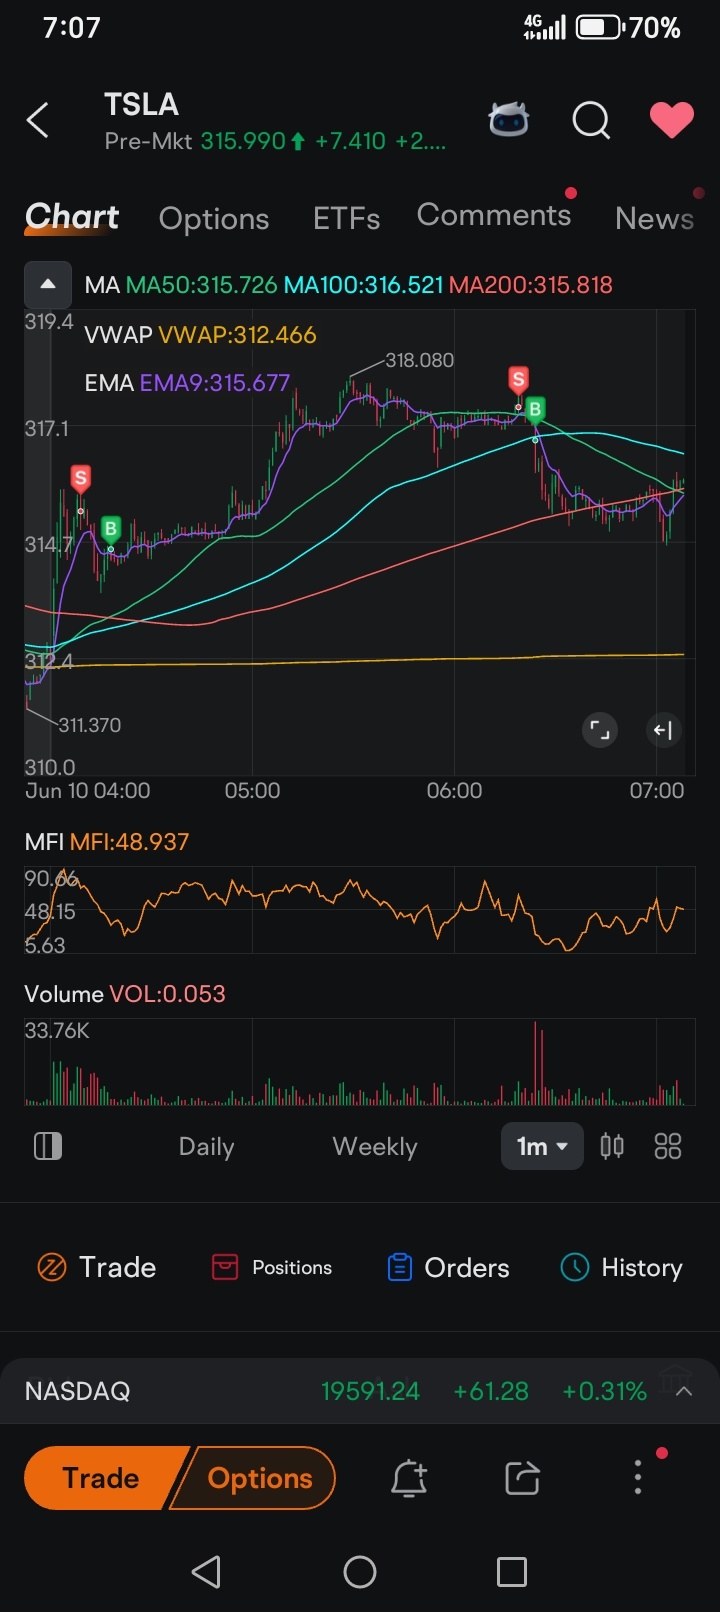Viewport: 720px width, 1612px height.
Task: Open the robot AI assistant icon
Action: 509,120
